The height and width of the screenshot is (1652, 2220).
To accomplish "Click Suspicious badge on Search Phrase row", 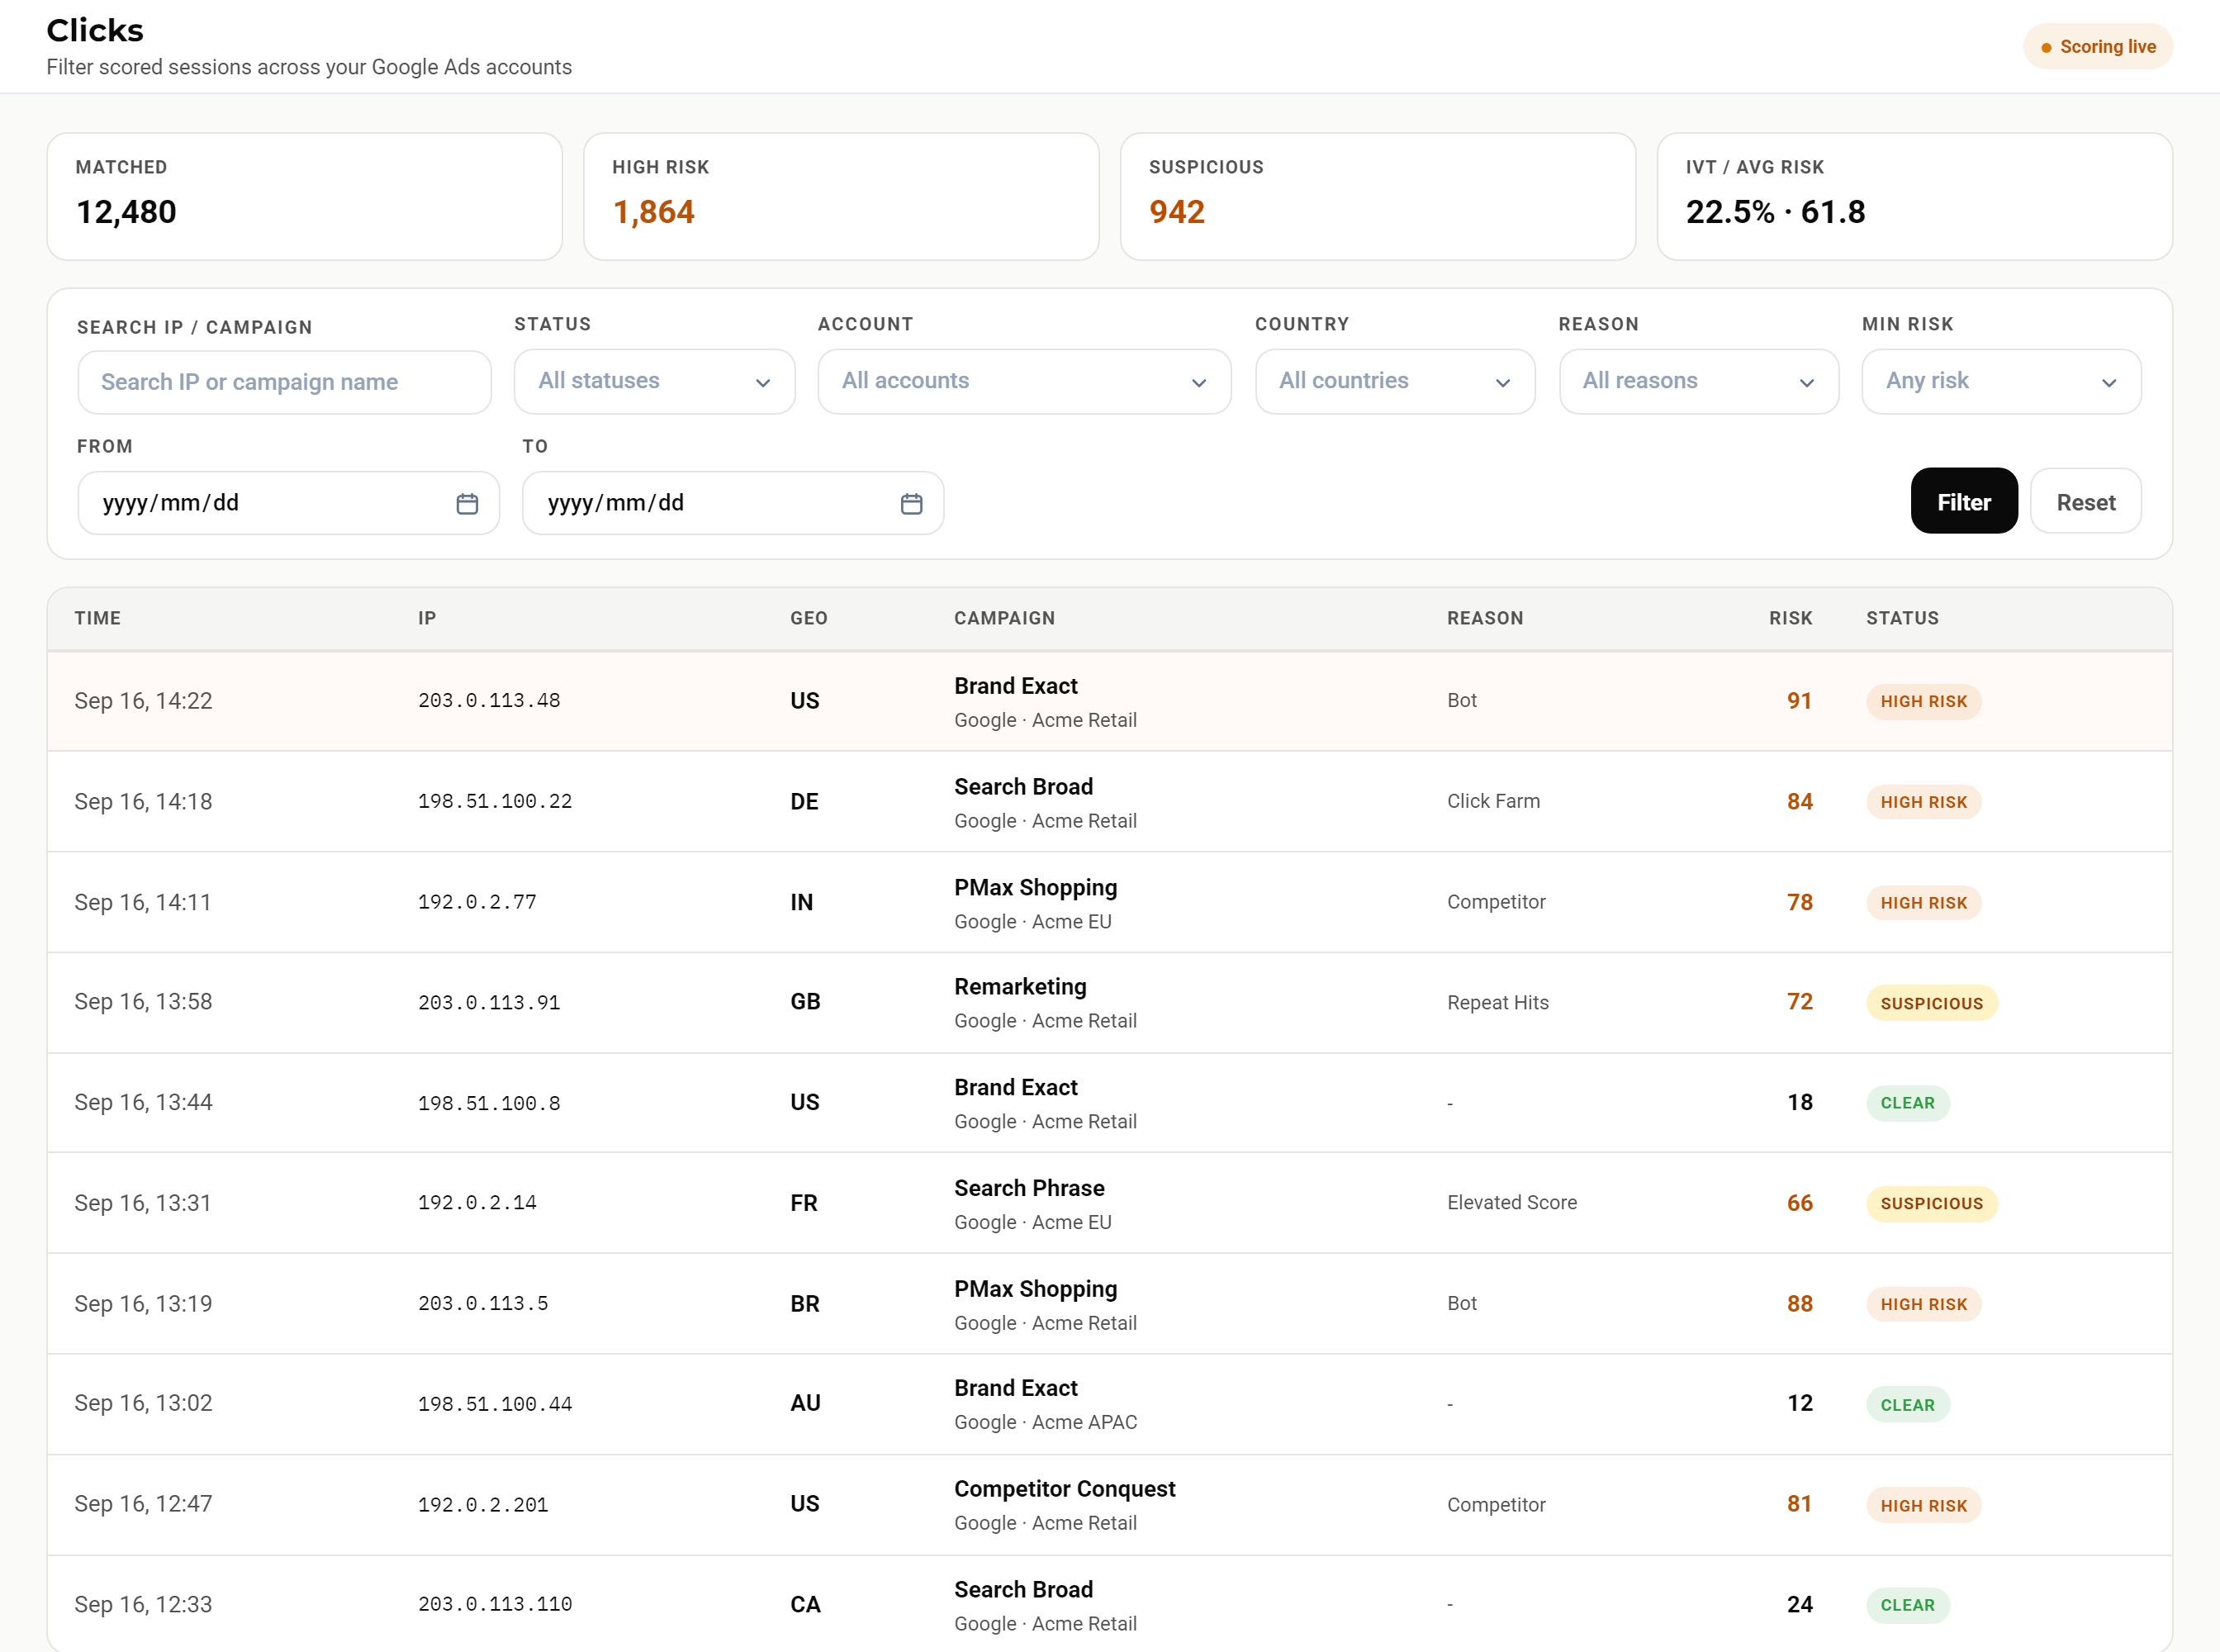I will click(1931, 1203).
